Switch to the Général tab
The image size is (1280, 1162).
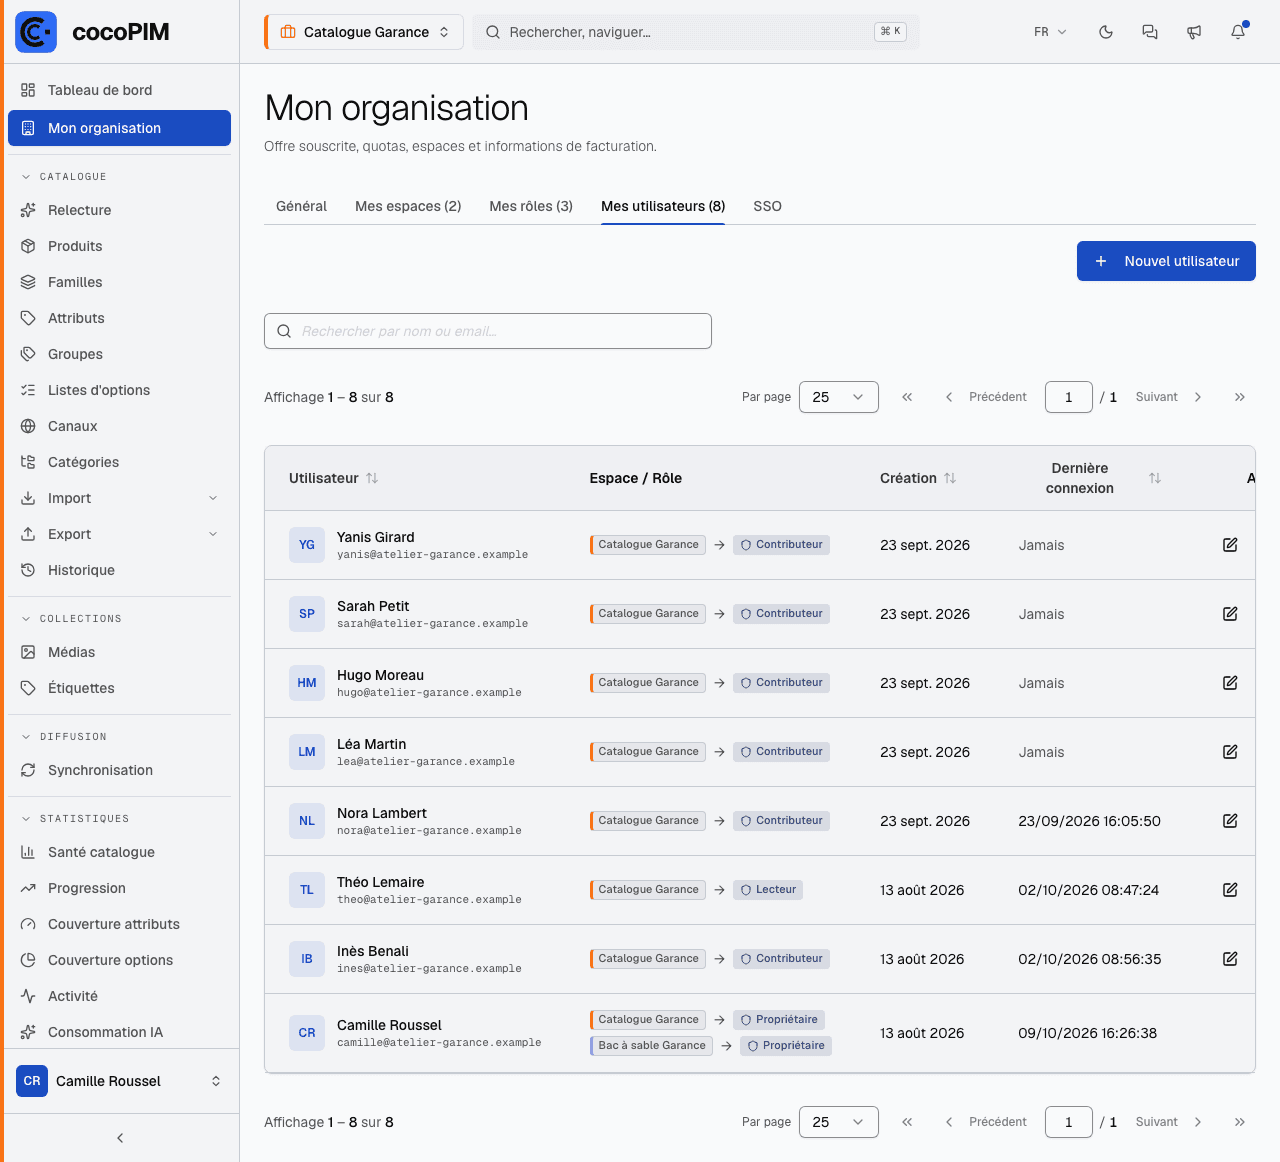301,206
